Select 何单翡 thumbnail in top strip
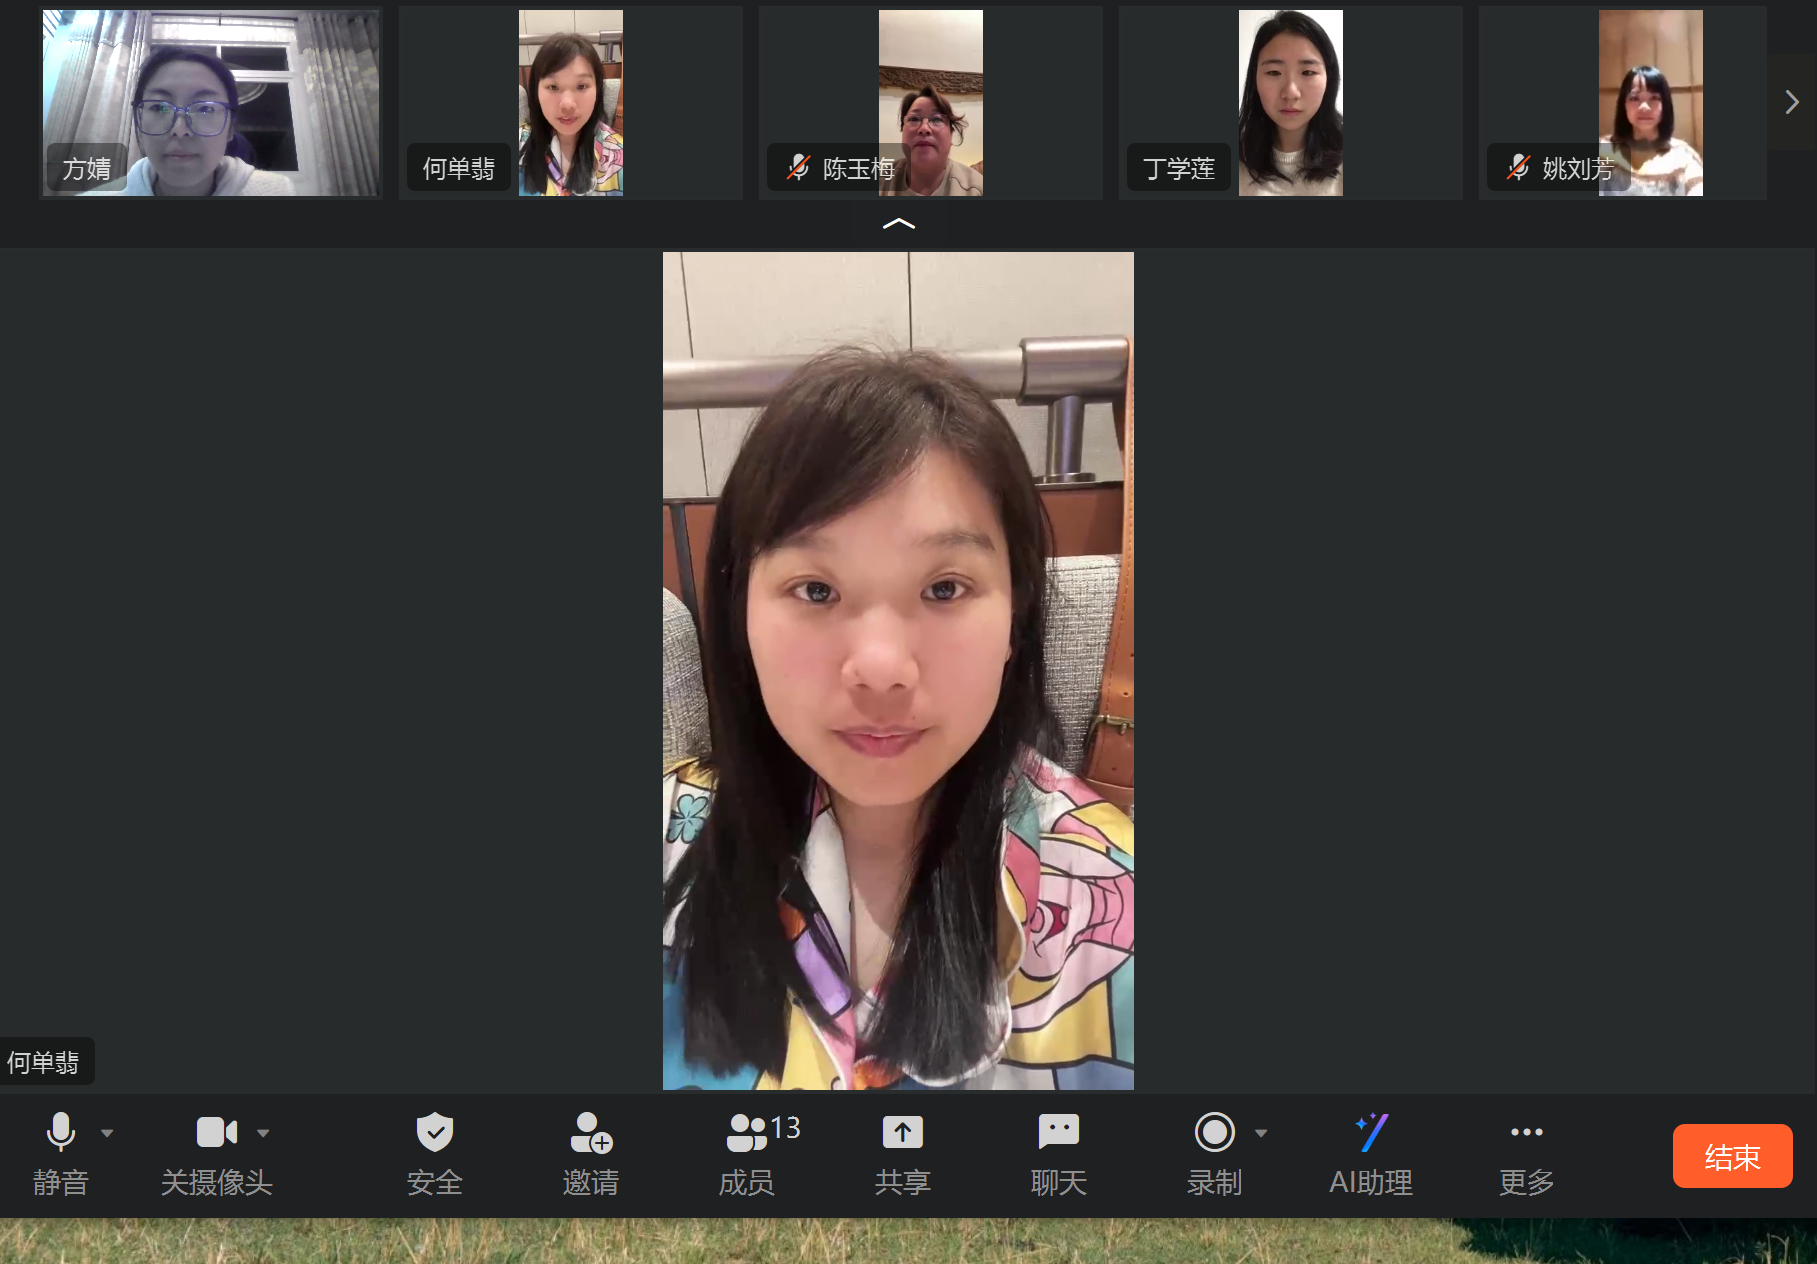 tap(570, 102)
